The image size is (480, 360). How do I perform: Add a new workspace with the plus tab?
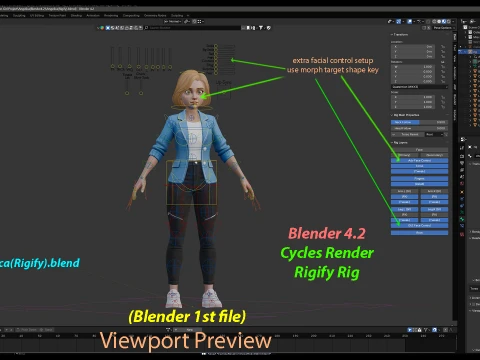click(188, 15)
